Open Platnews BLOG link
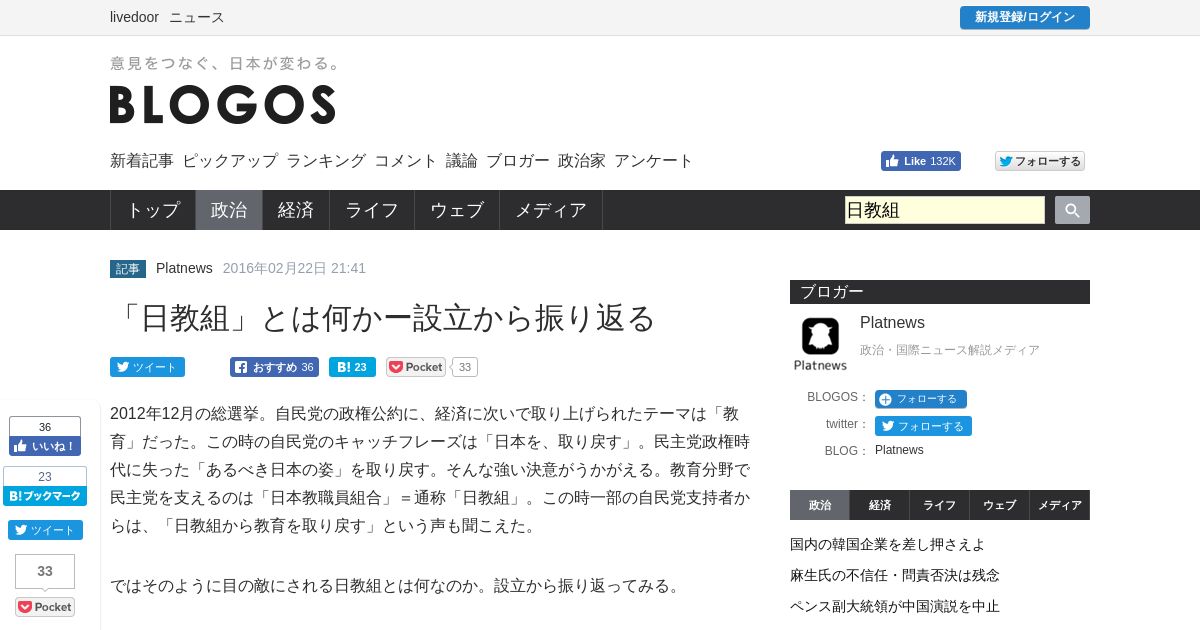This screenshot has width=1200, height=630. point(899,450)
